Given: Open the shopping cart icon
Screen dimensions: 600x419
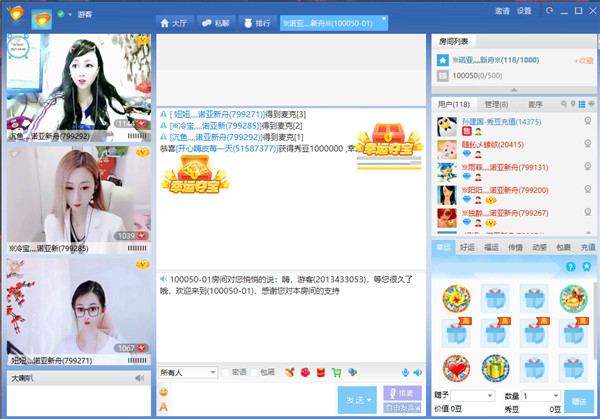Looking at the screenshot, I should coord(336,372).
